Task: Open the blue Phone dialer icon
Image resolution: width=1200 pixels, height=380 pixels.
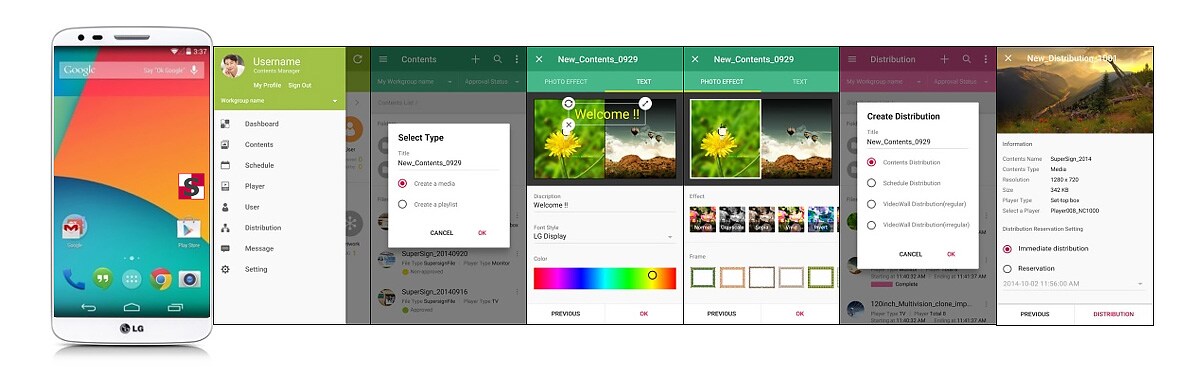Action: pos(74,279)
